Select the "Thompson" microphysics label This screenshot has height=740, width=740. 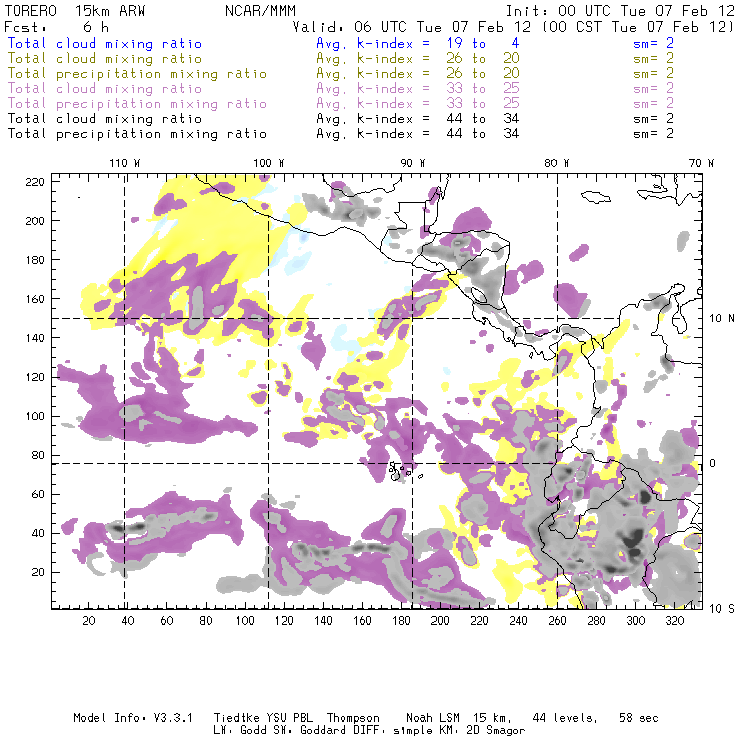point(353,718)
